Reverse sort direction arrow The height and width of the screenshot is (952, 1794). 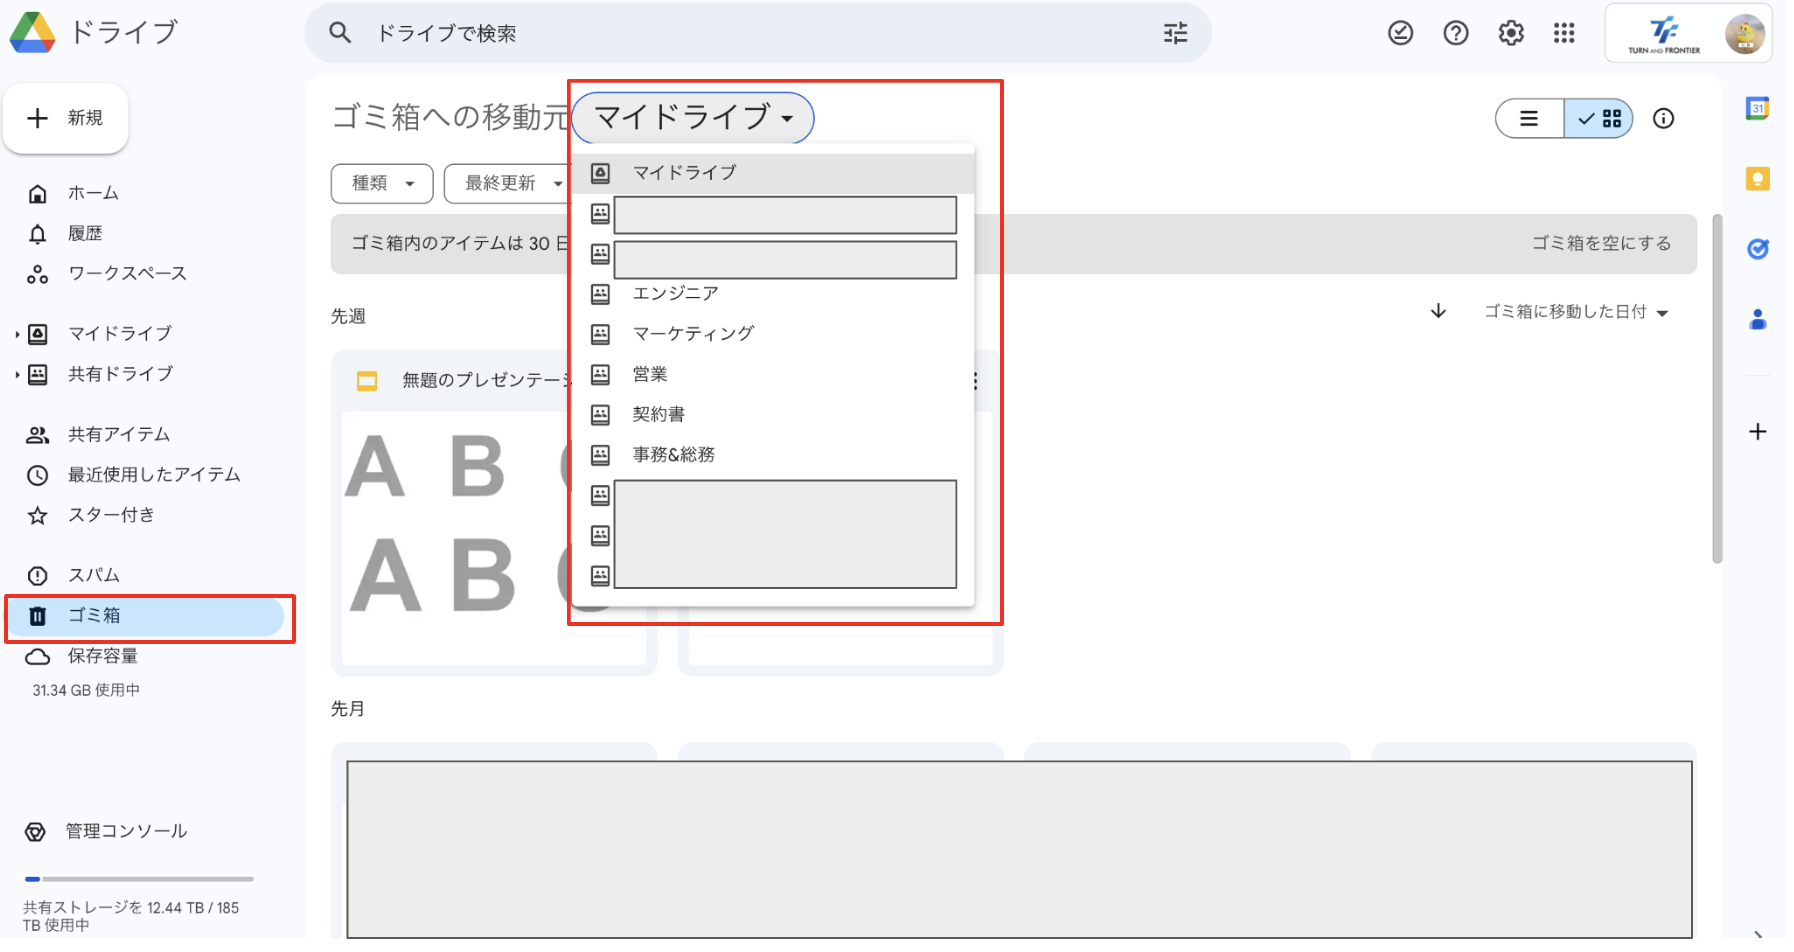[1438, 311]
